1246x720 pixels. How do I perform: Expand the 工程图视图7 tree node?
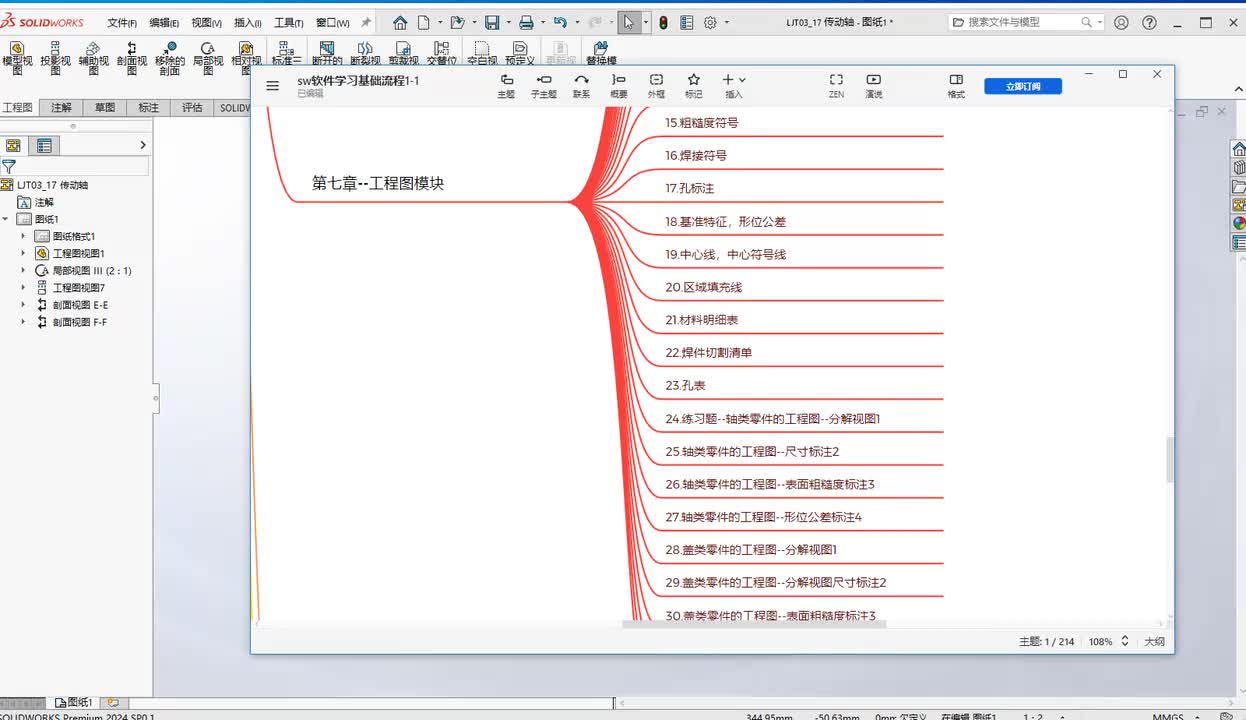tap(23, 287)
